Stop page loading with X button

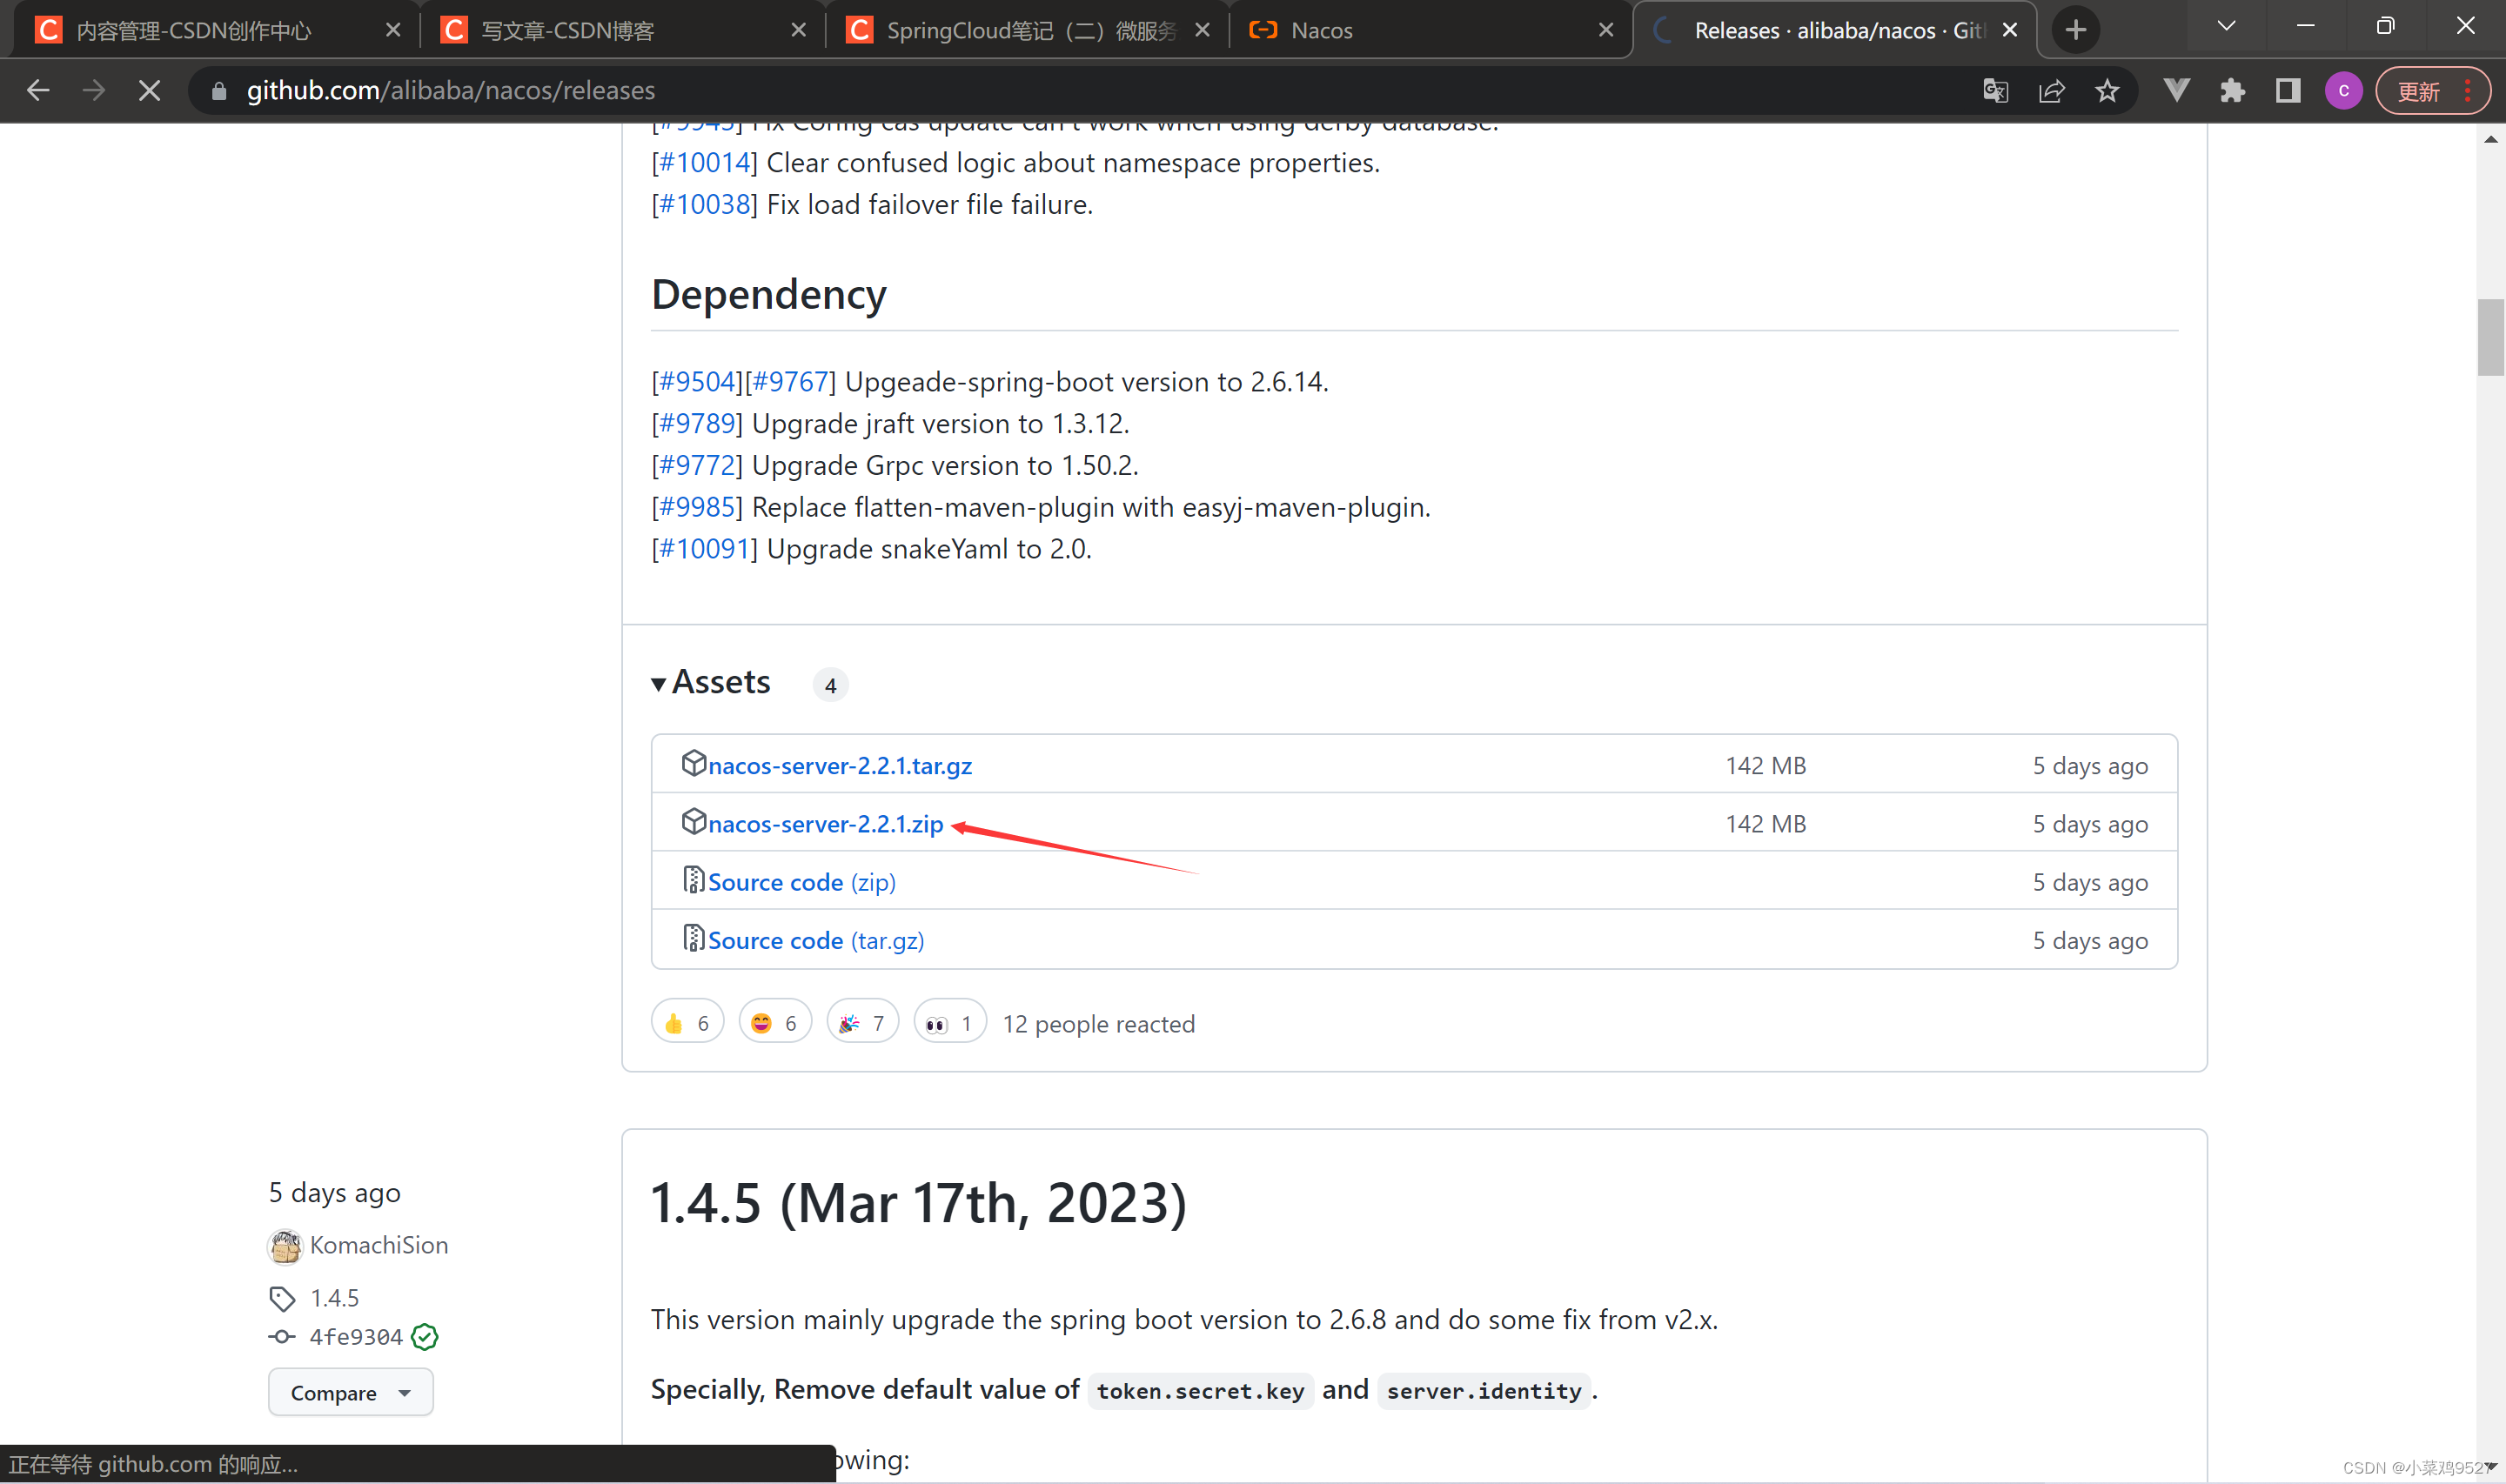coord(149,91)
